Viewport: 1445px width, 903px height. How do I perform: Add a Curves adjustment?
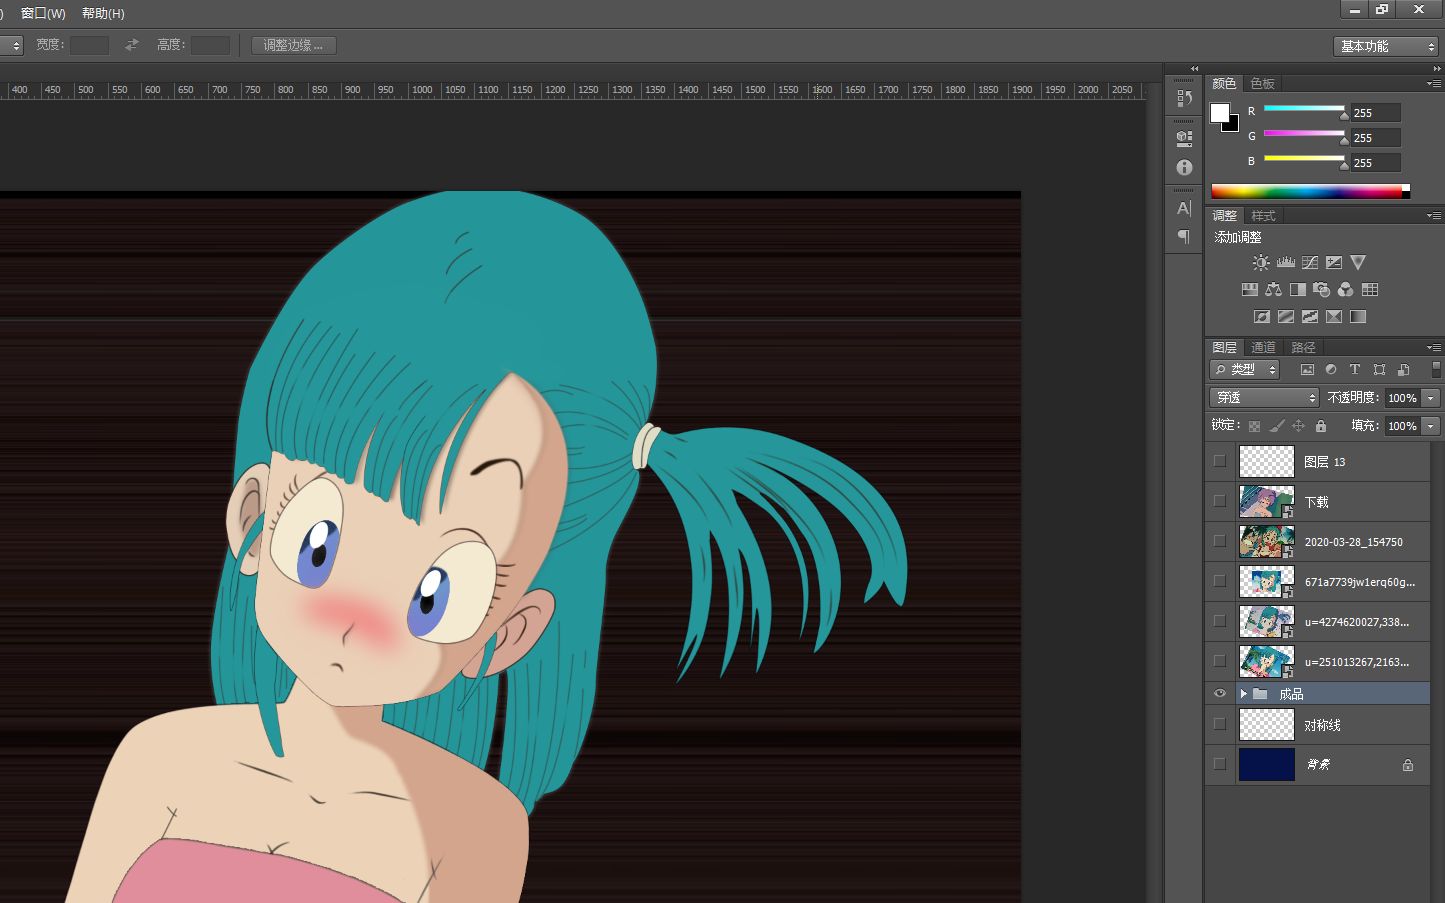point(1310,263)
